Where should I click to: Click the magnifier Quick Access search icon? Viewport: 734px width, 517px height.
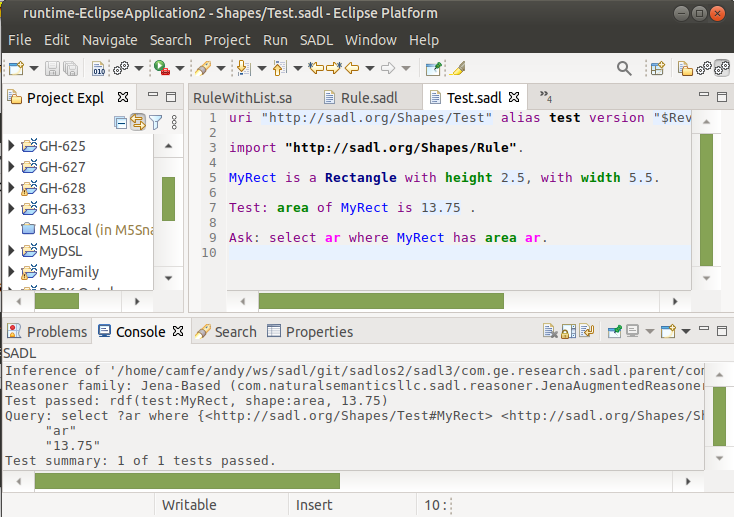pyautogui.click(x=624, y=68)
